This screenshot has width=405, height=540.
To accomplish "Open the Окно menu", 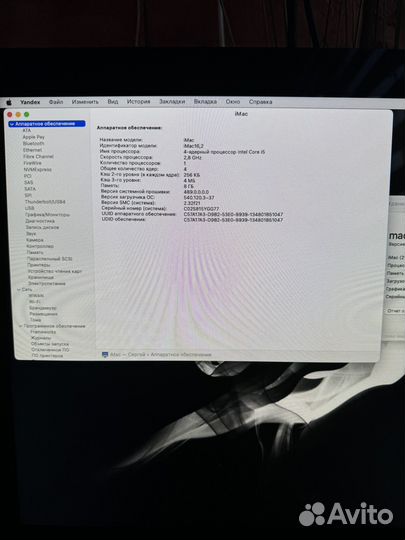I will [x=233, y=102].
